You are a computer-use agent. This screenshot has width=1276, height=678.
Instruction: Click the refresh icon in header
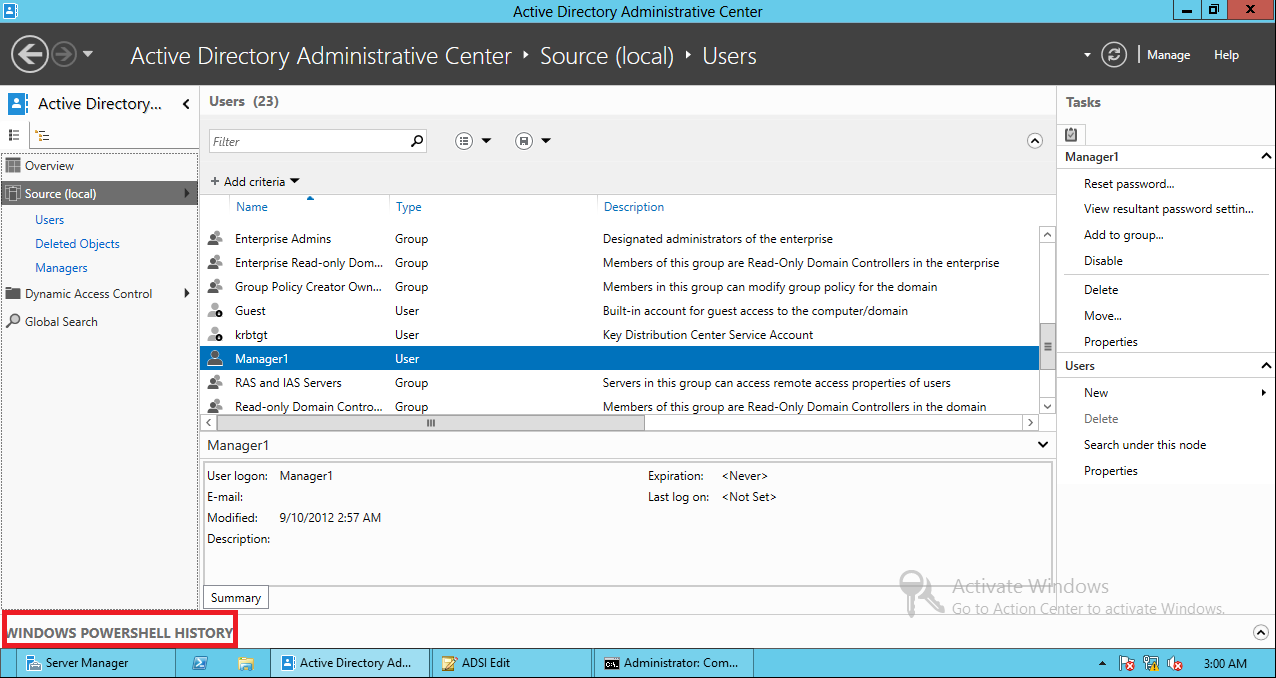(x=1114, y=55)
